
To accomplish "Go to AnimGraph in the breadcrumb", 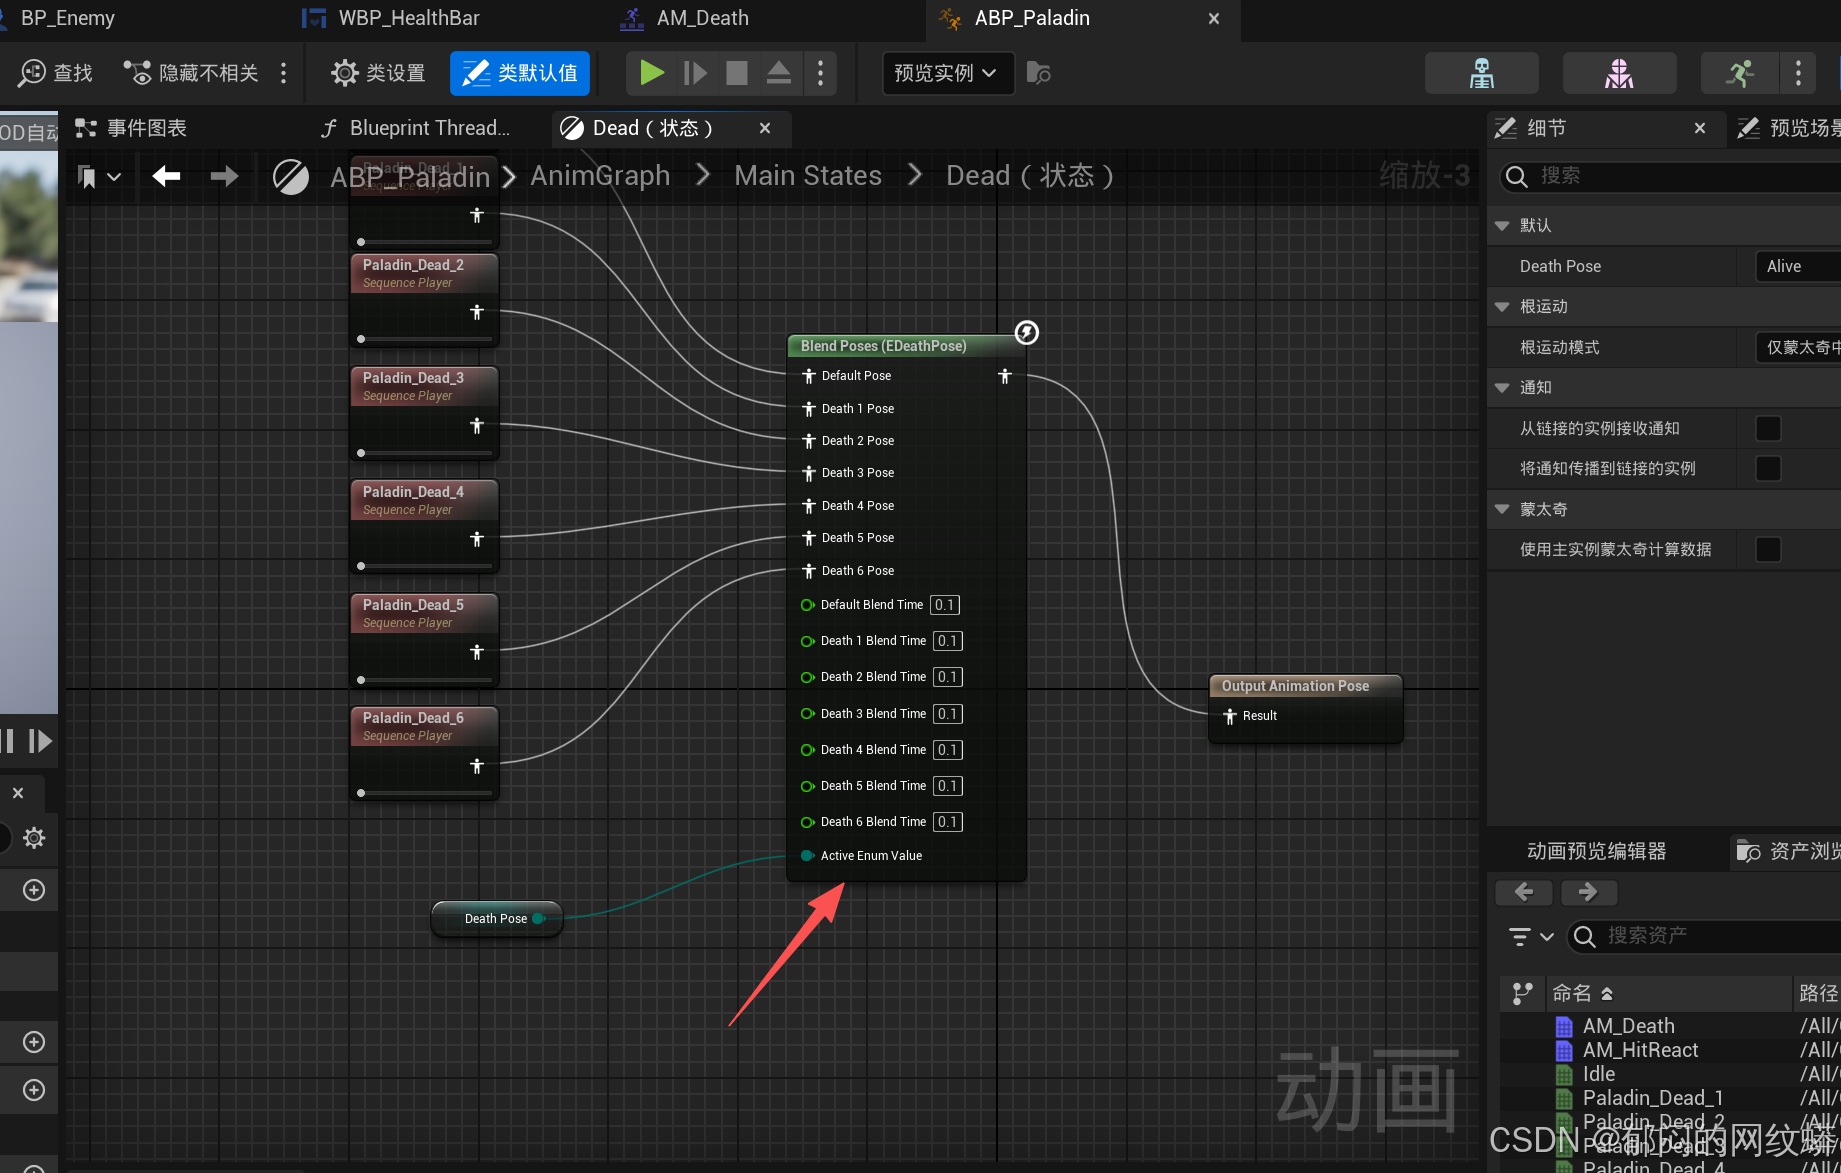I will coord(600,176).
